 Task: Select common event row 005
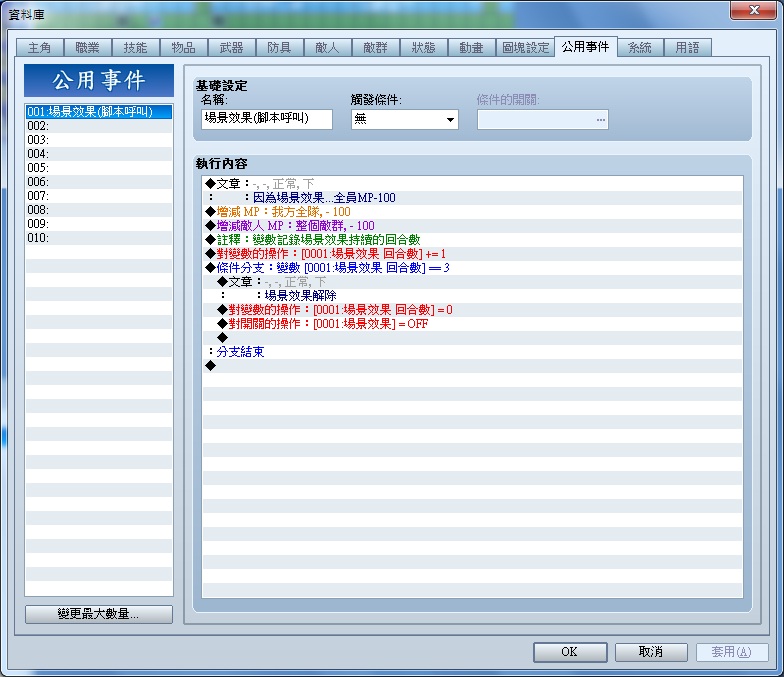98,168
